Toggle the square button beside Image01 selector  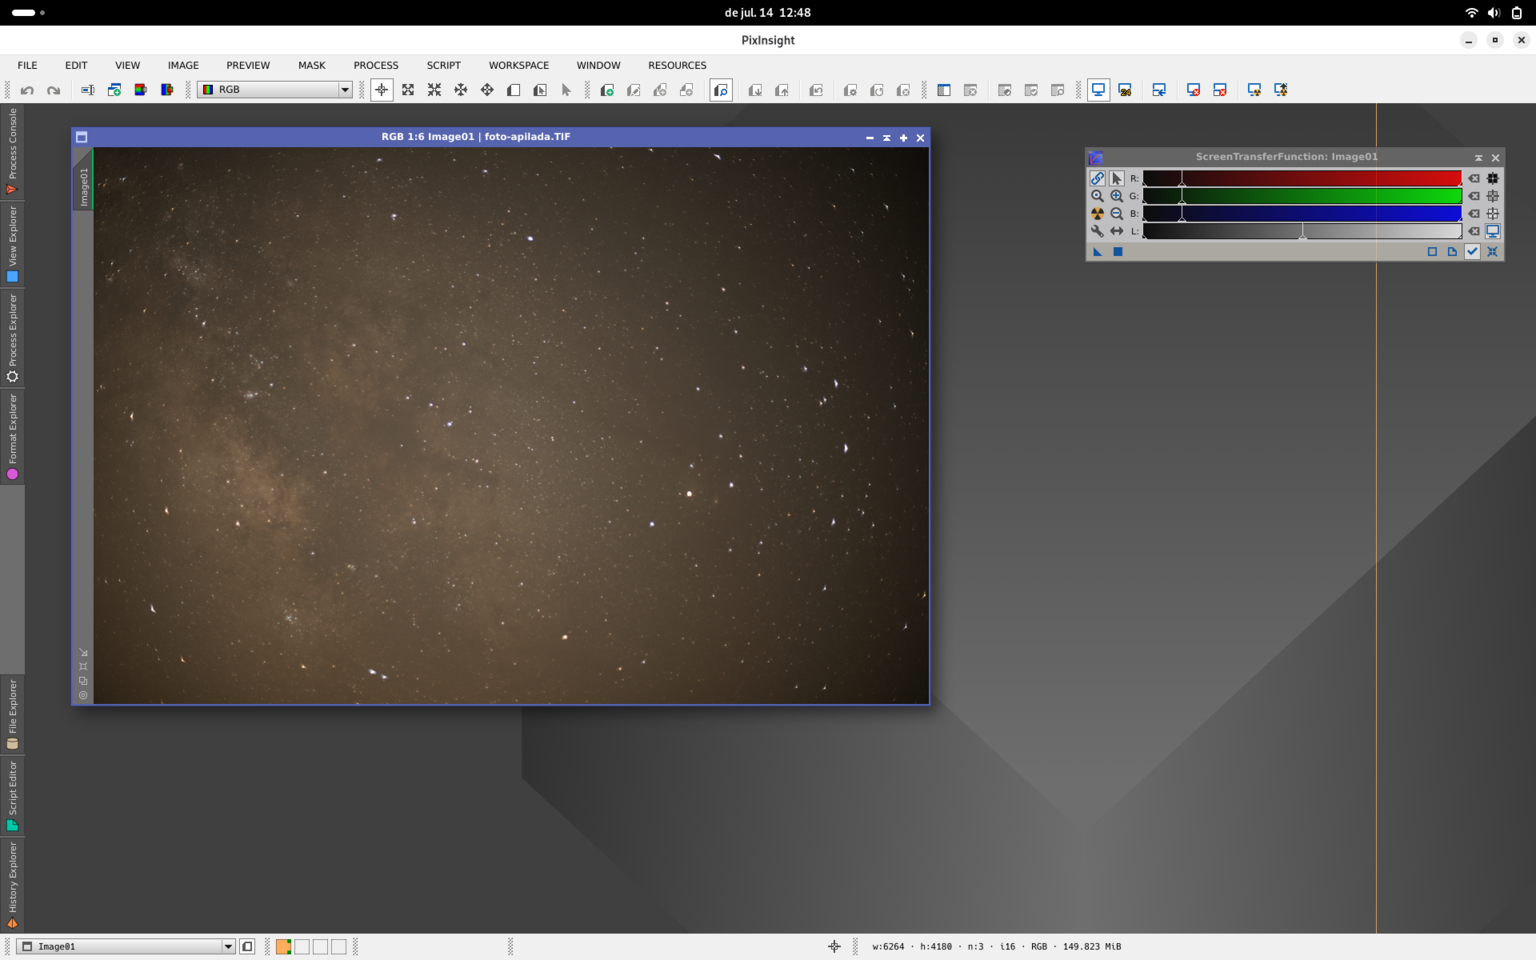click(247, 946)
